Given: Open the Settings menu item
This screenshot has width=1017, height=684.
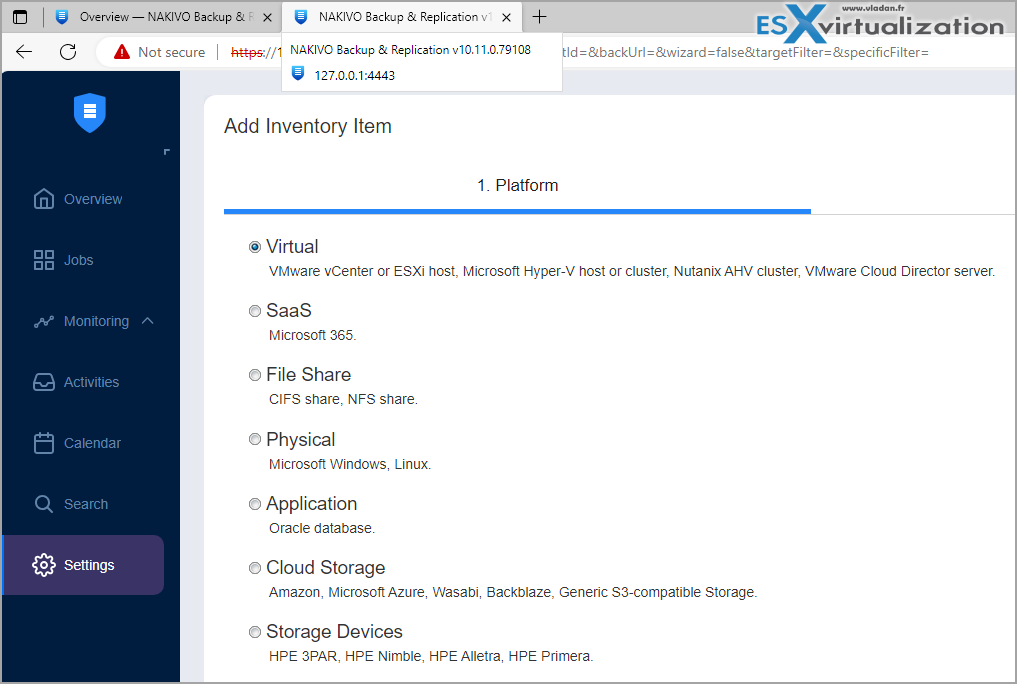Looking at the screenshot, I should tap(82, 565).
